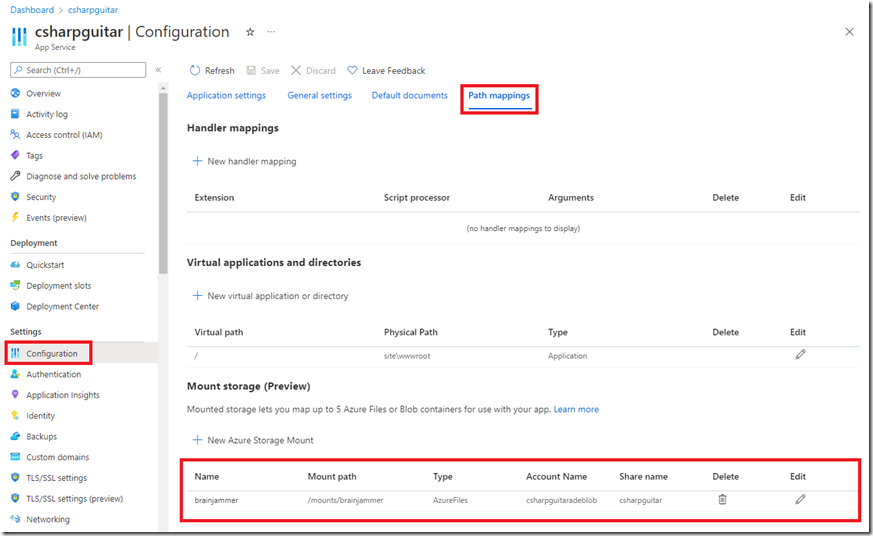Open the Learn more link
Viewport: 873px width, 536px height.
tap(576, 409)
